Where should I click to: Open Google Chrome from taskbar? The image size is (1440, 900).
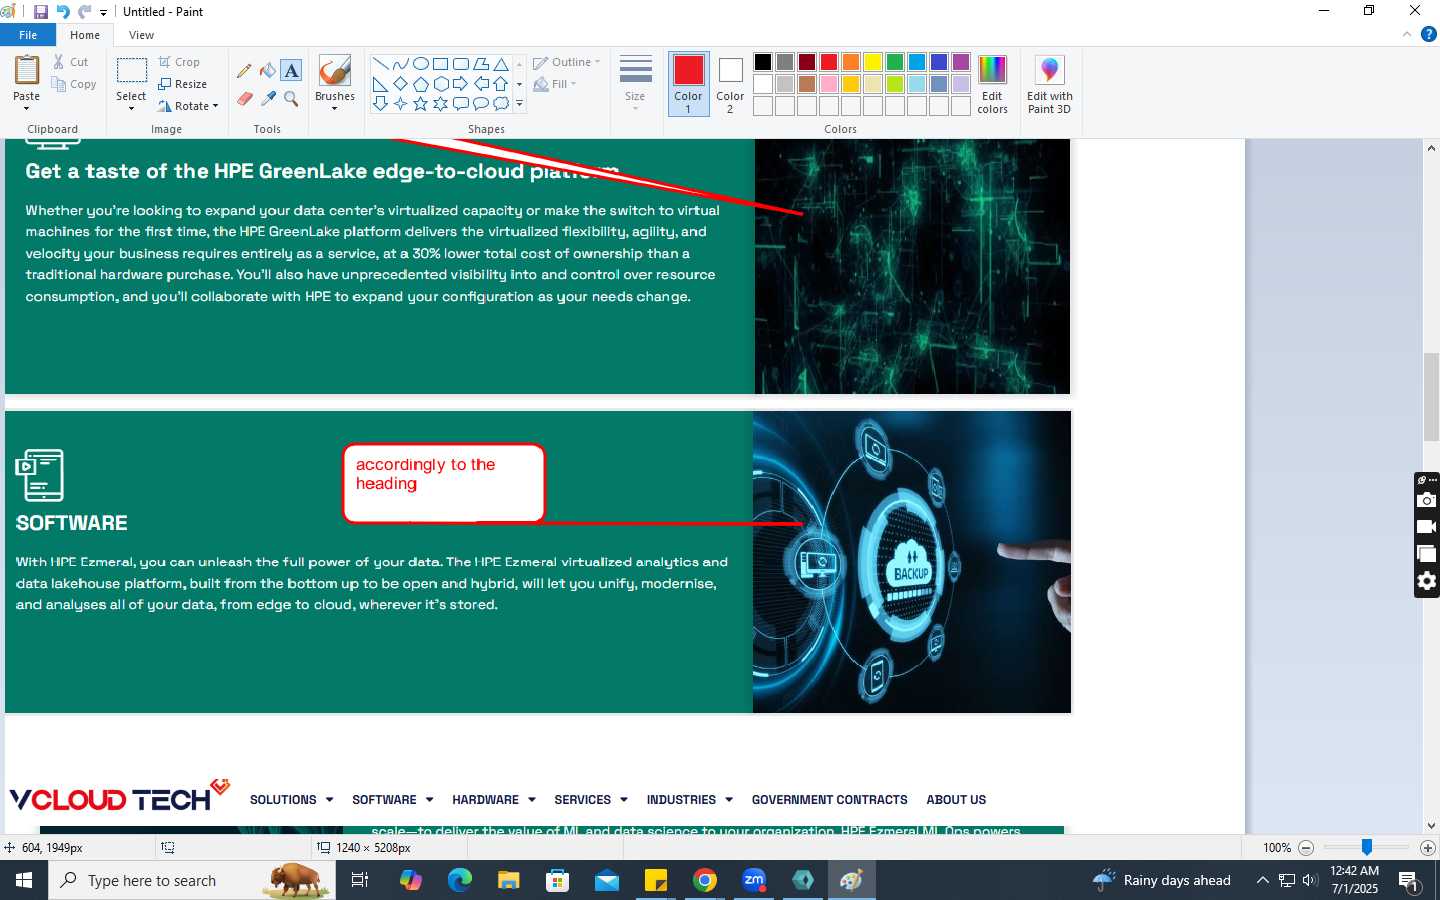coord(705,880)
